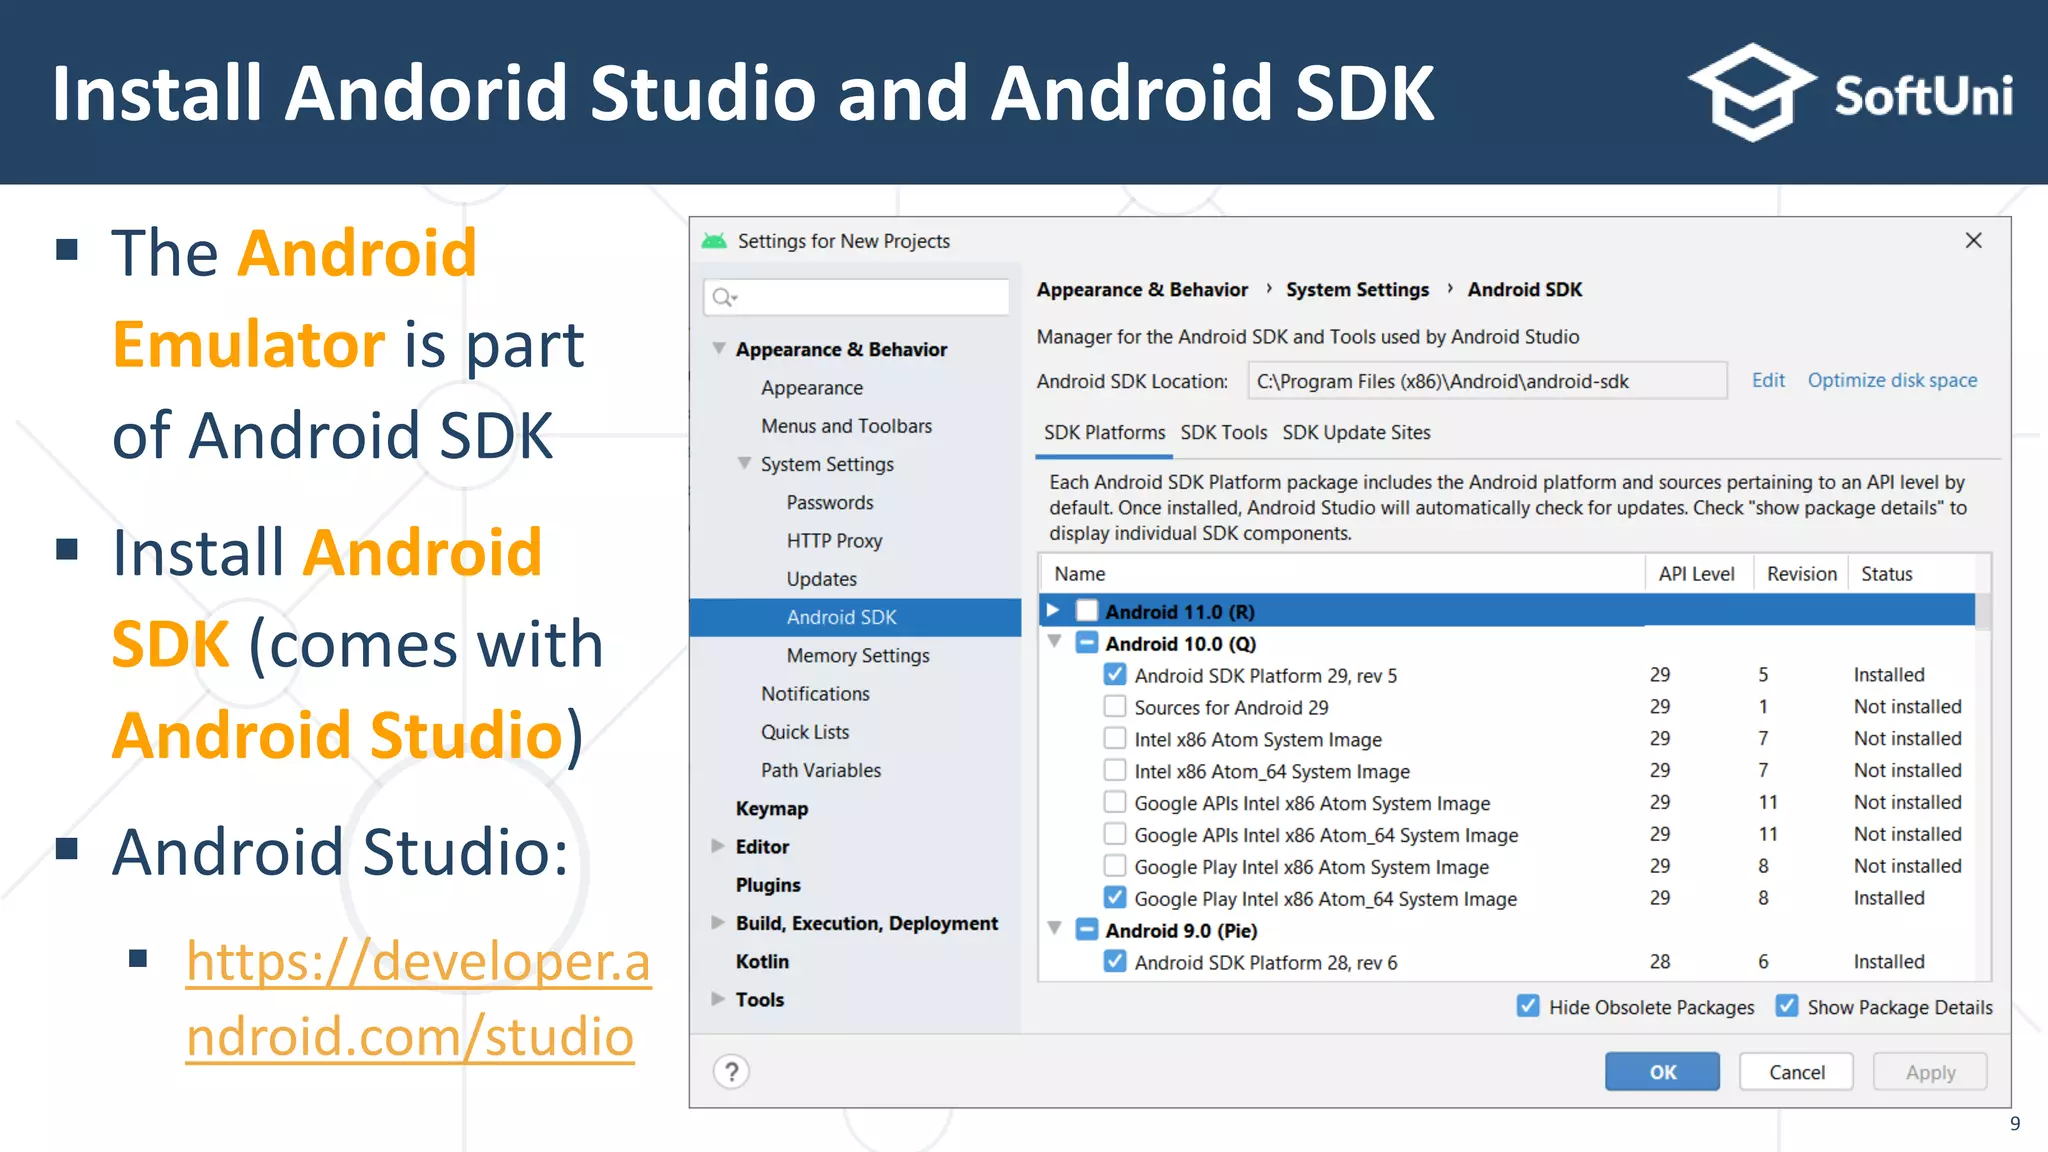2048x1152 pixels.
Task: Open Passwords settings
Action: click(829, 502)
